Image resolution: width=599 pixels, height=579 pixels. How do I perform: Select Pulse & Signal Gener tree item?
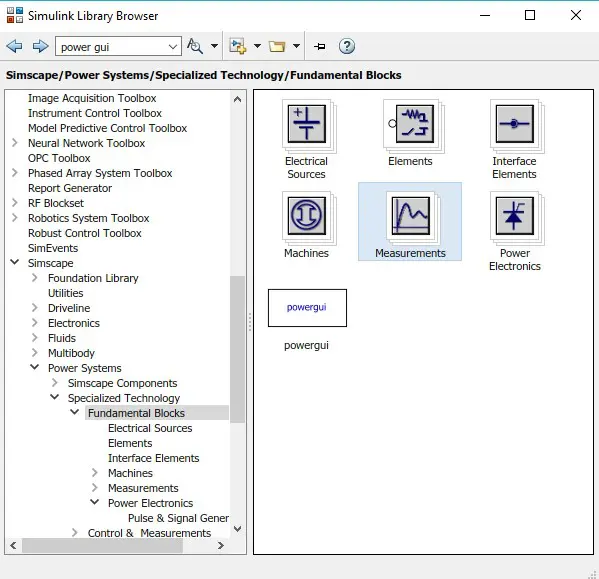tap(178, 518)
